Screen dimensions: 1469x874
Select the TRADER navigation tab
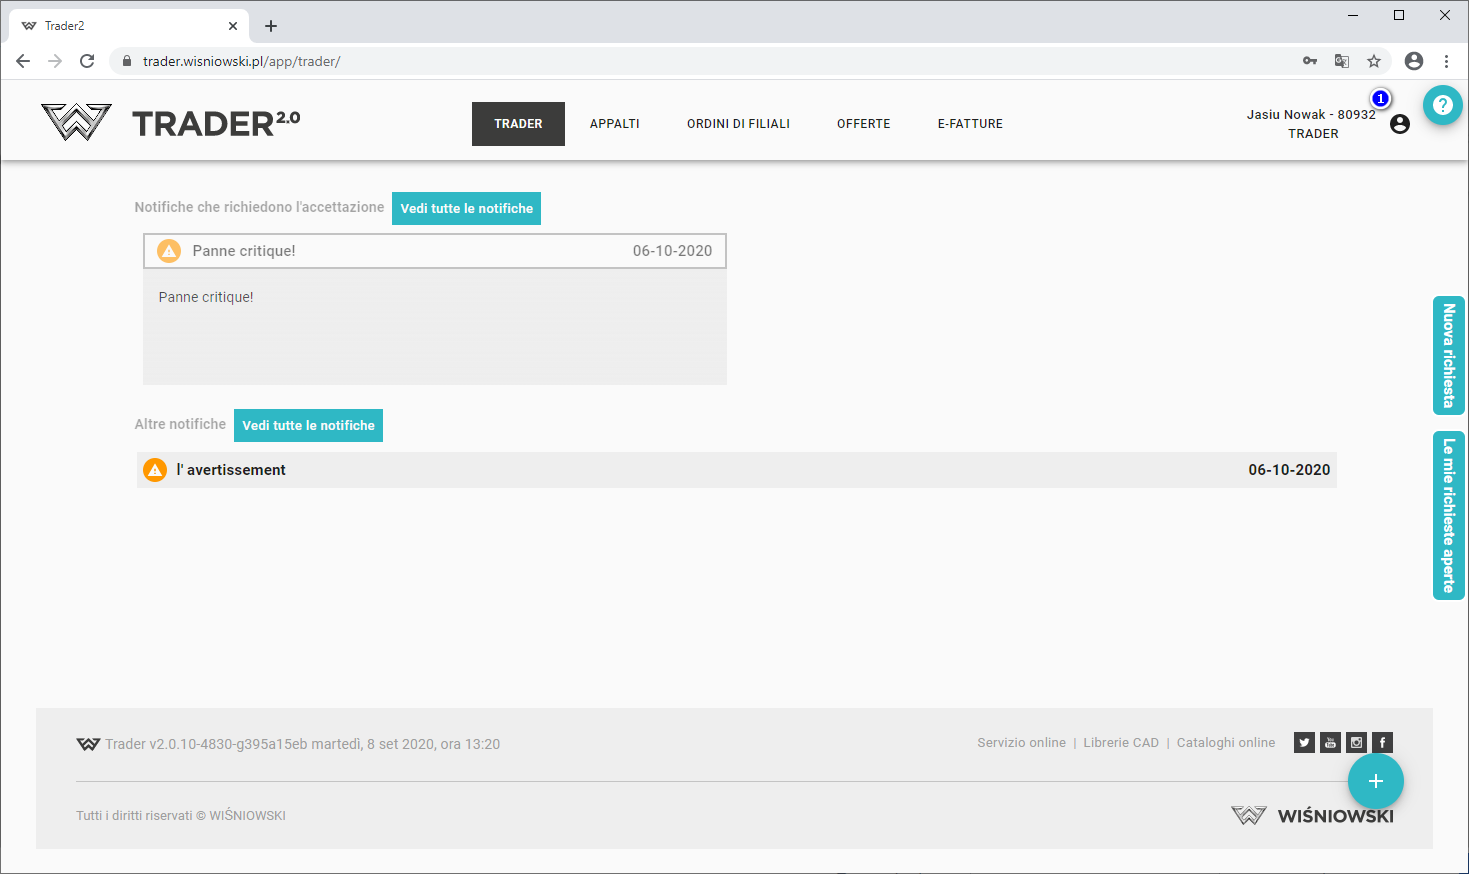click(518, 124)
